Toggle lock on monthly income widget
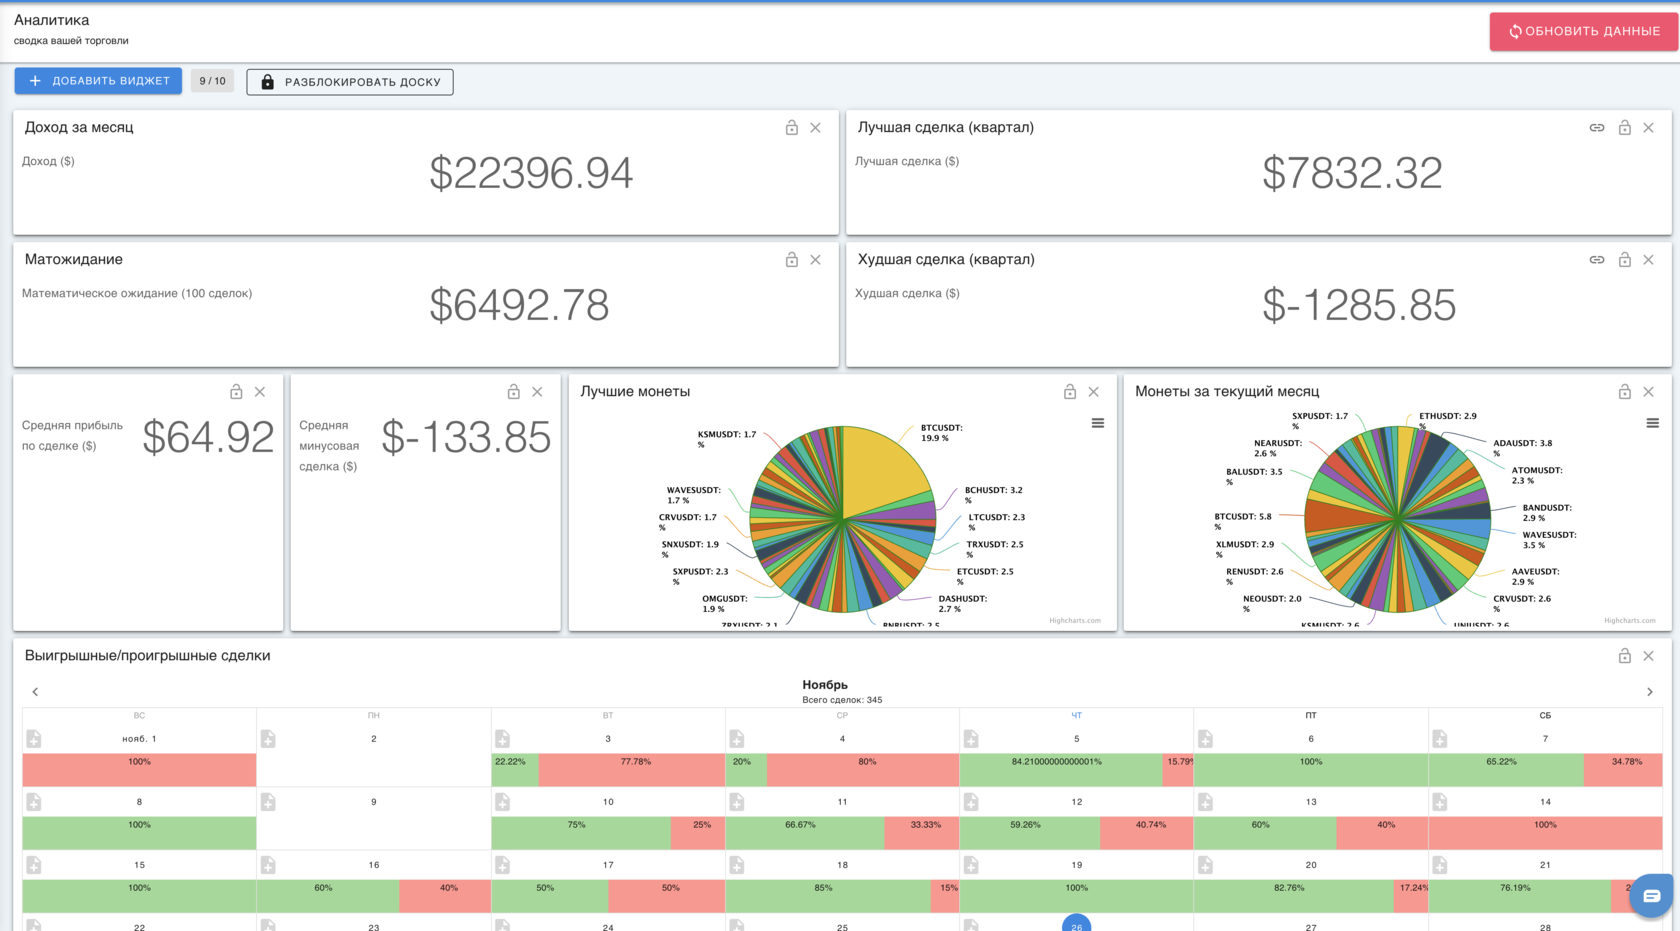The image size is (1680, 931). pos(792,128)
